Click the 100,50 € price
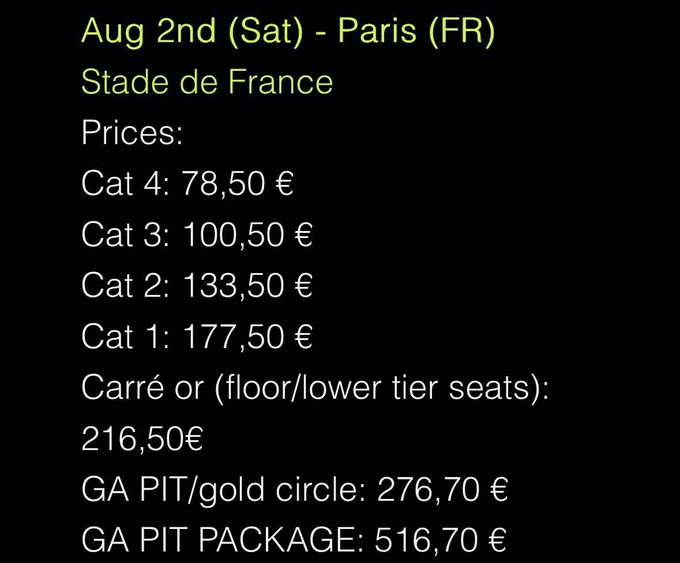 point(248,235)
